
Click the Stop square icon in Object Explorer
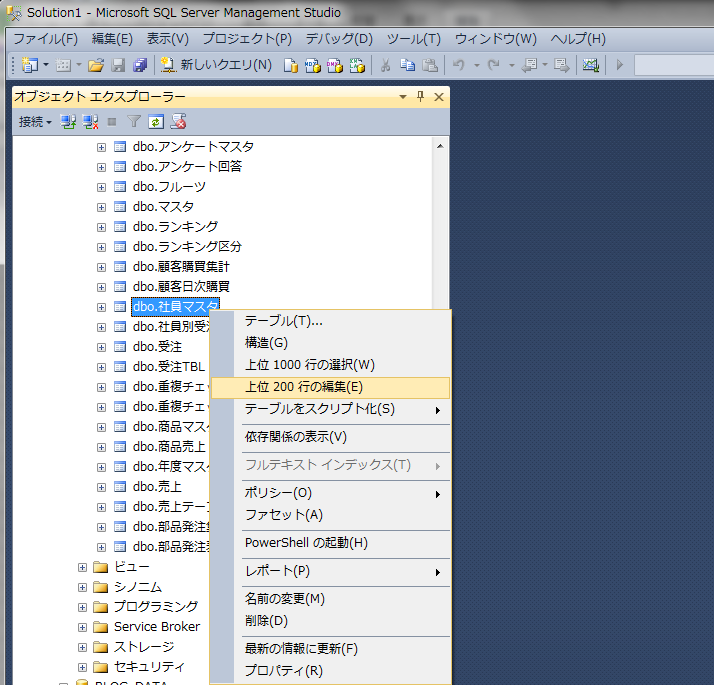(112, 122)
